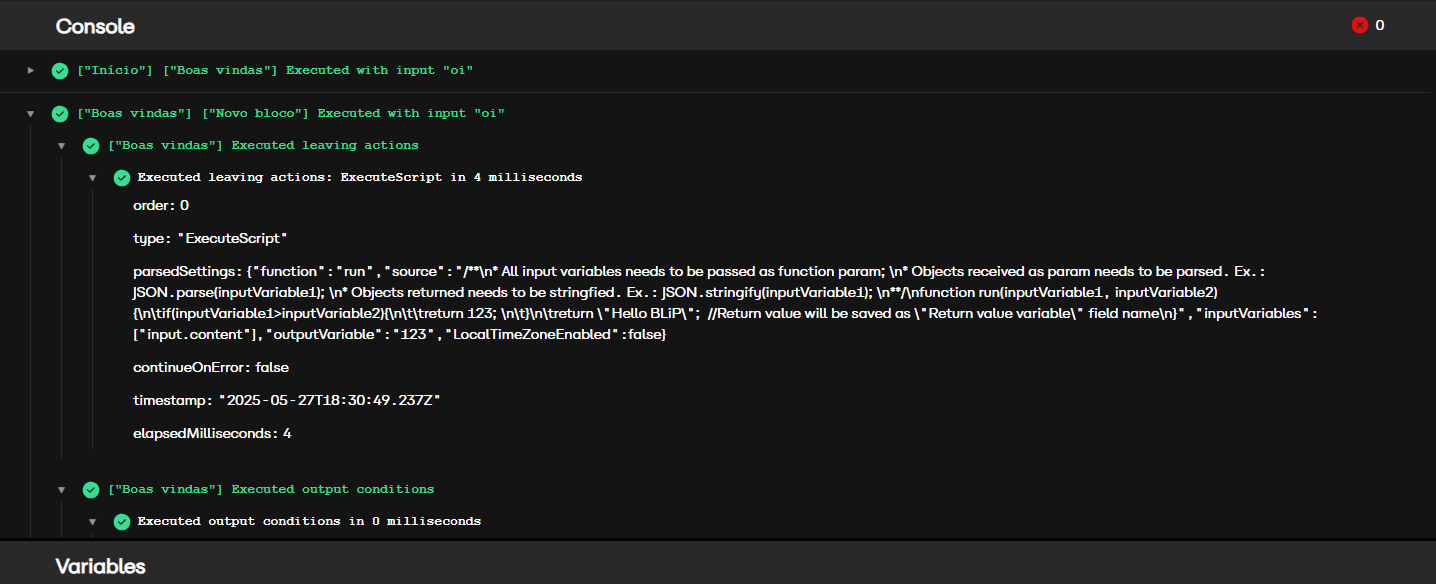
Task: Expand the Início Boas vindas log entry
Action: pos(31,71)
